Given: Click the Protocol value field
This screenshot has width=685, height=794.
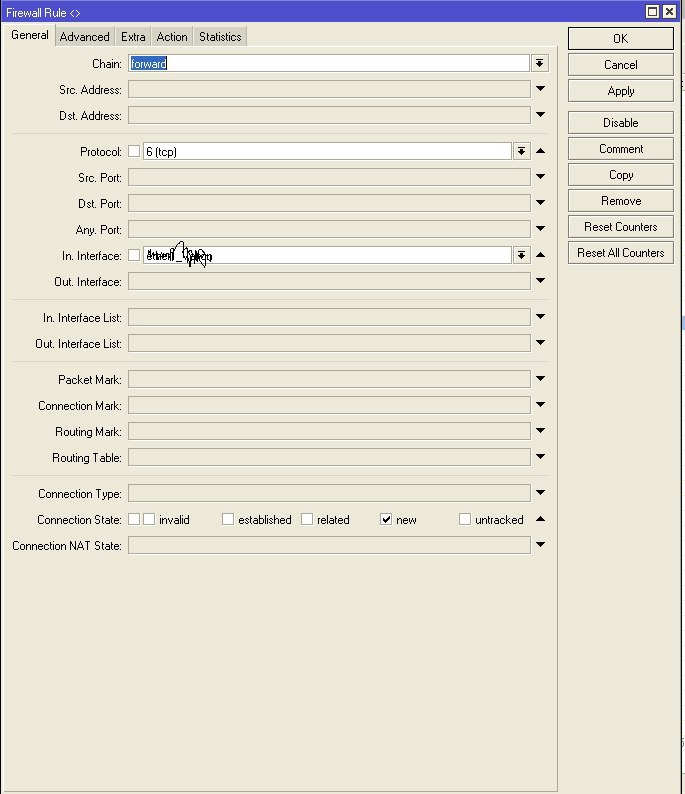Looking at the screenshot, I should tap(327, 151).
